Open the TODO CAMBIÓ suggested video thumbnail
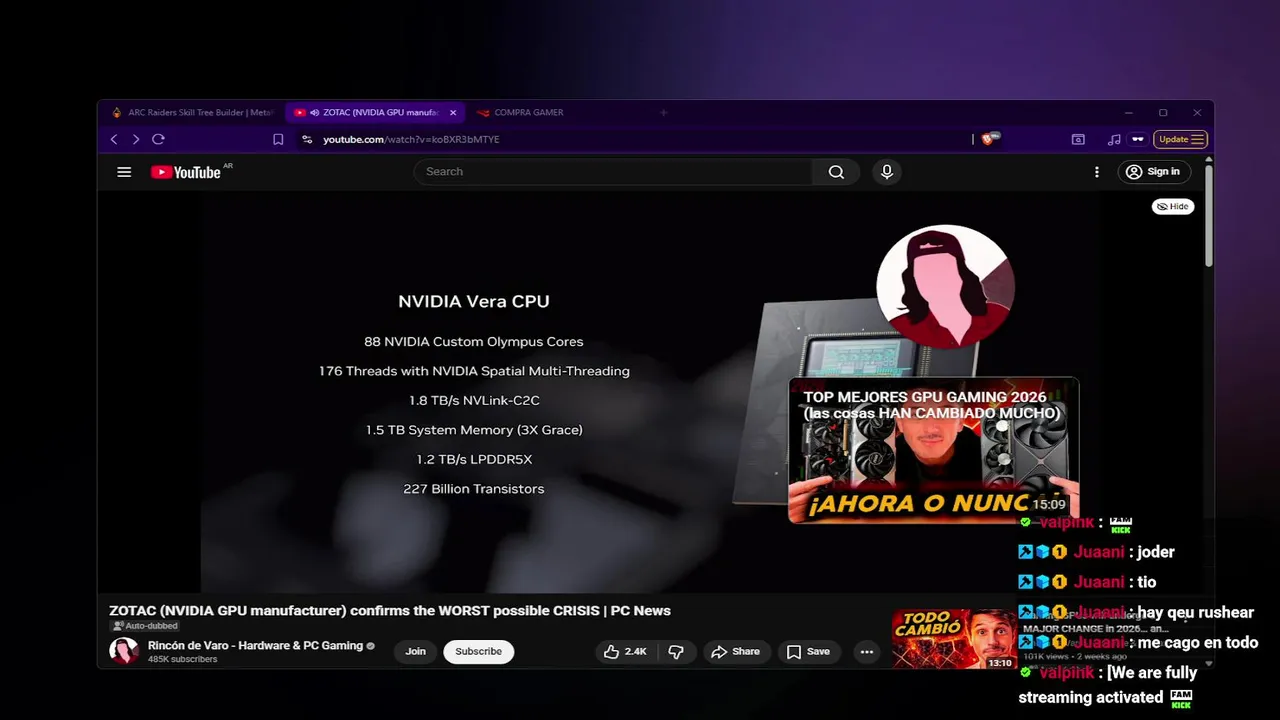This screenshot has width=1280, height=720. [954, 639]
